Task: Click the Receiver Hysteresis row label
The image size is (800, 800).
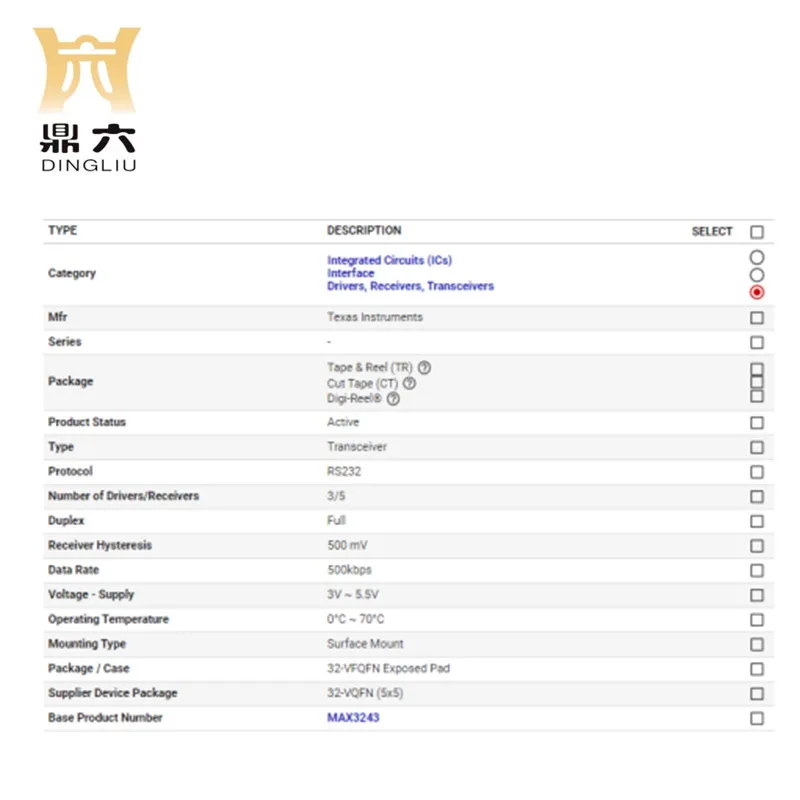Action: [x=100, y=545]
